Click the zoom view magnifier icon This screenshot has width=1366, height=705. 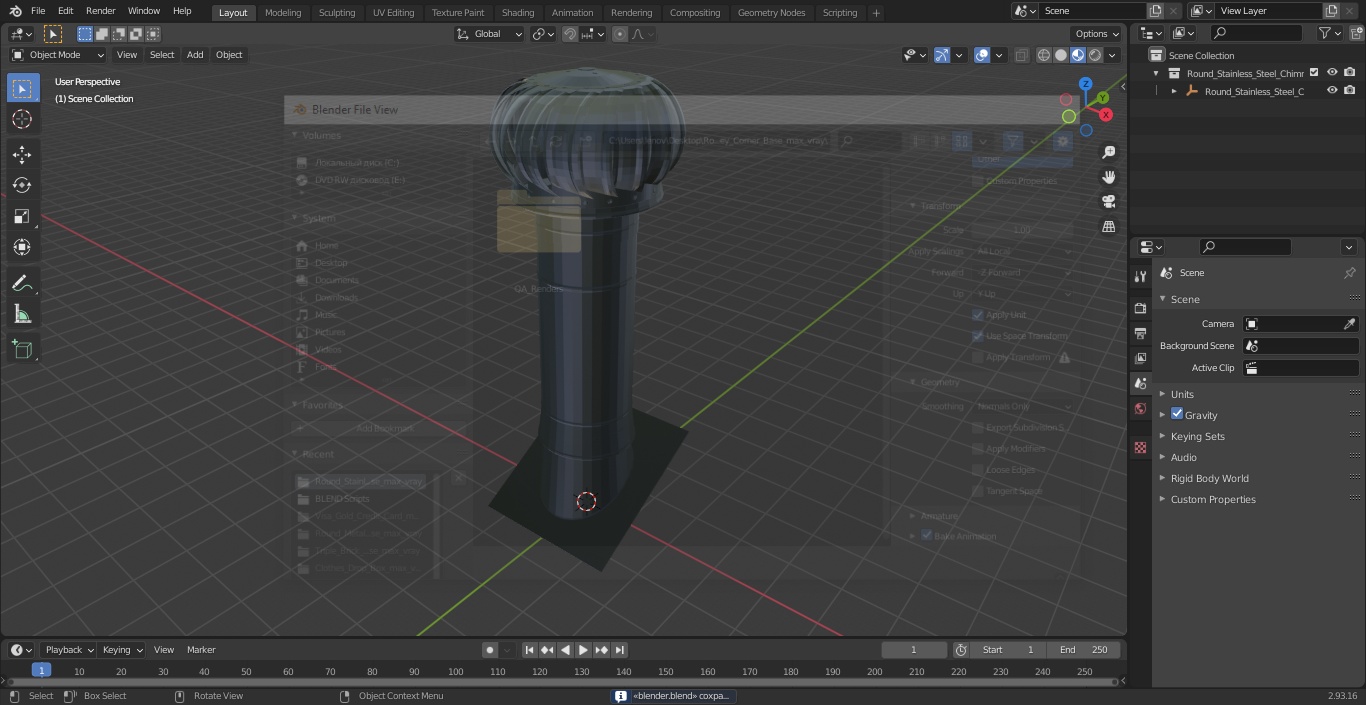pos(1108,152)
